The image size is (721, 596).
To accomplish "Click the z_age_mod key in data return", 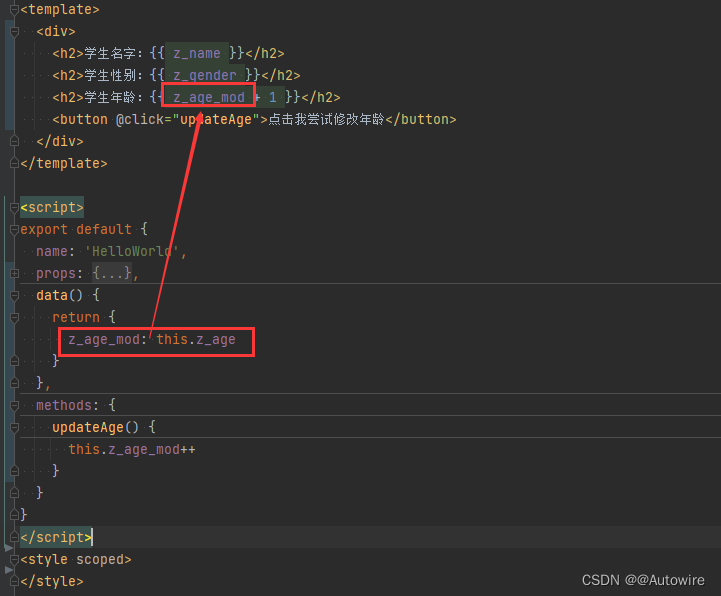I will [104, 339].
